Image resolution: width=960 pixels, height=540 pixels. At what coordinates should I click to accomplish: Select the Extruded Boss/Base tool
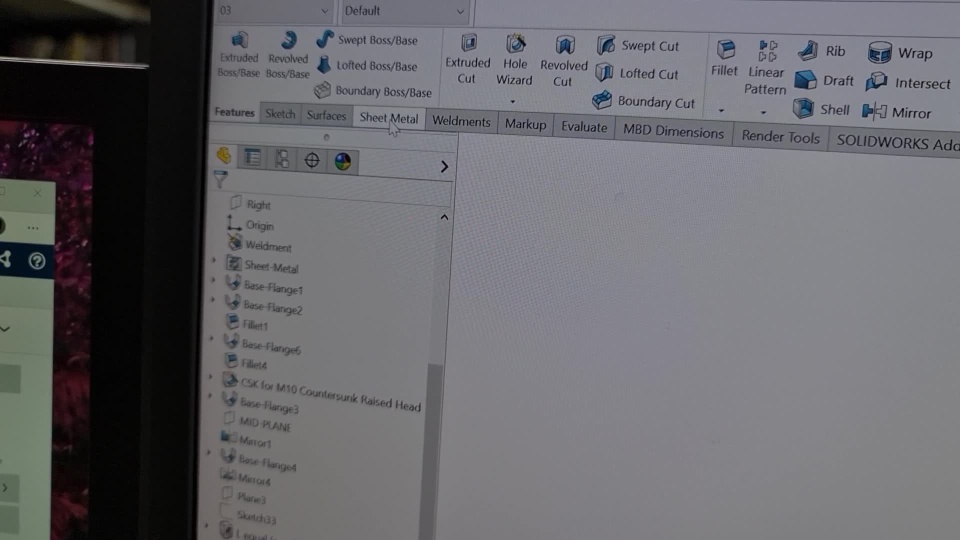pos(239,56)
